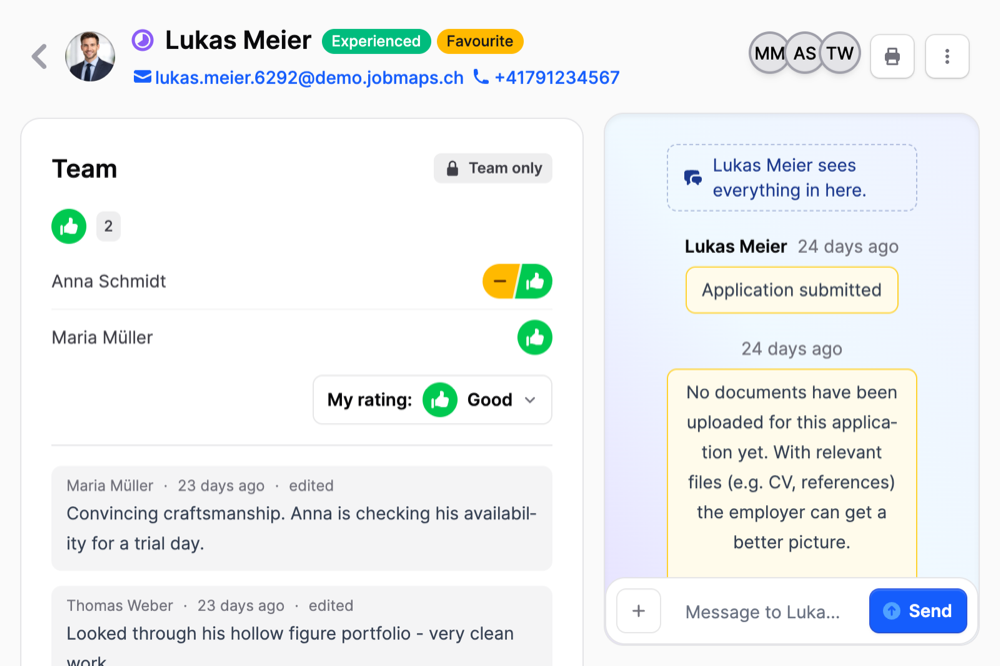The height and width of the screenshot is (666, 1000).
Task: Open Maria Müller's comment about craftsmanship
Action: point(302,518)
